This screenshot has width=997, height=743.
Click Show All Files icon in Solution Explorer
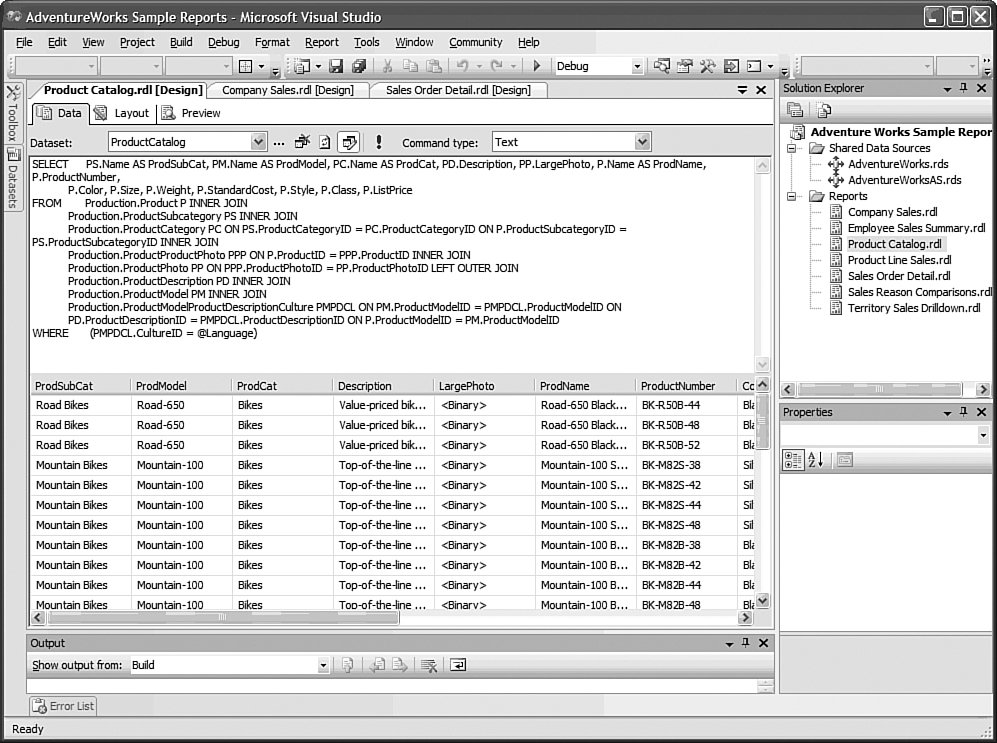(824, 111)
